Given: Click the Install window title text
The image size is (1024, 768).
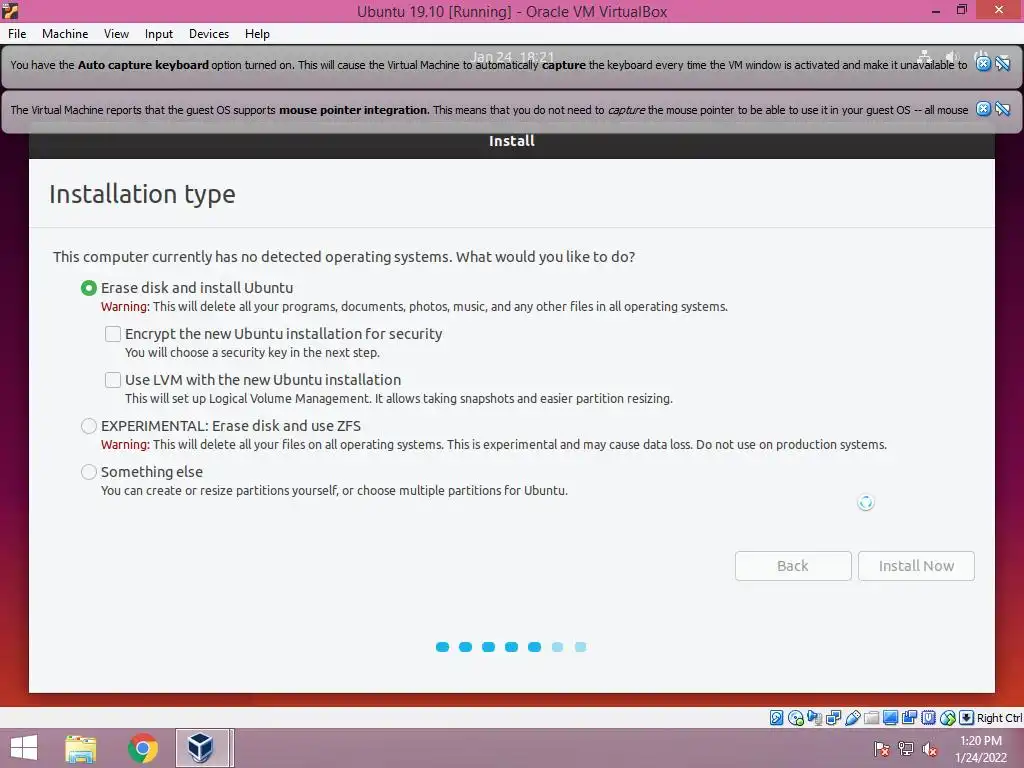Looking at the screenshot, I should [x=512, y=141].
